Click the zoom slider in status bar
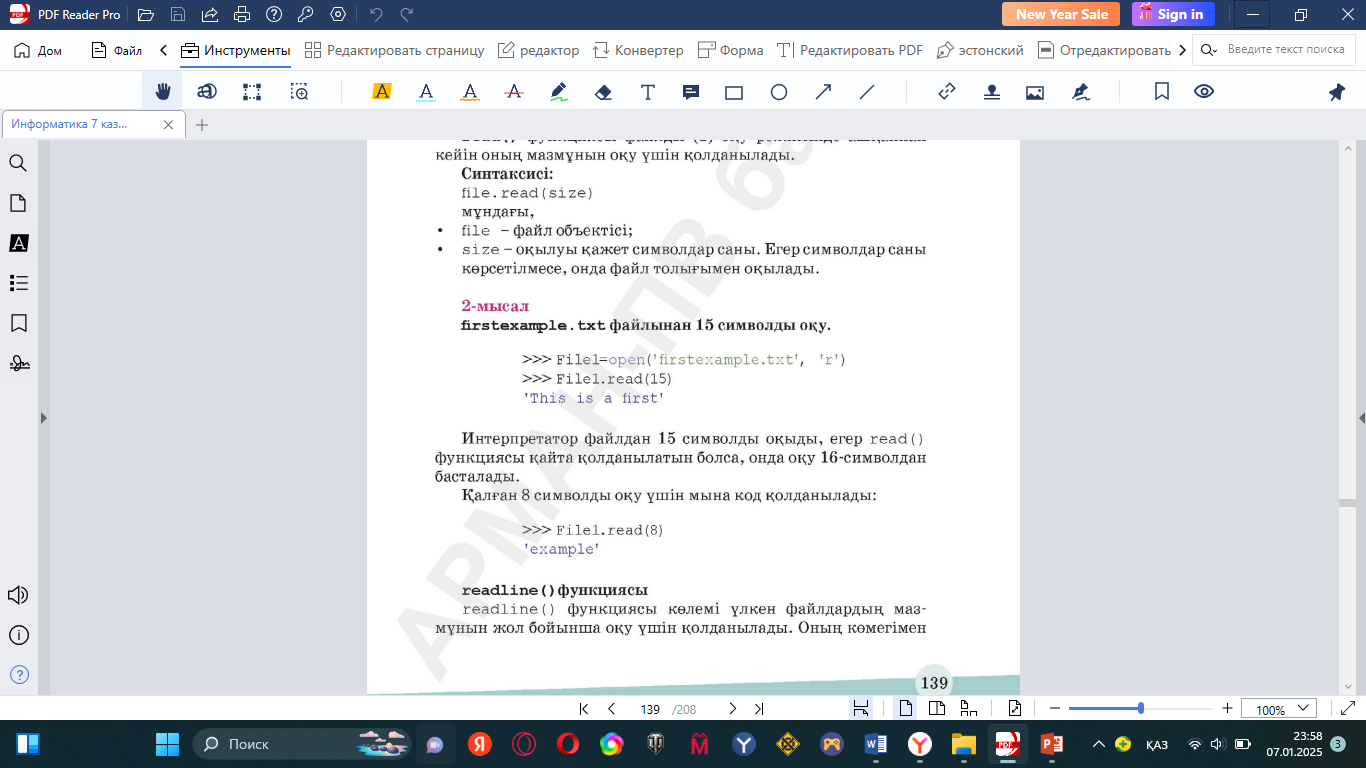Viewport: 1366px width, 768px height. [1141, 709]
